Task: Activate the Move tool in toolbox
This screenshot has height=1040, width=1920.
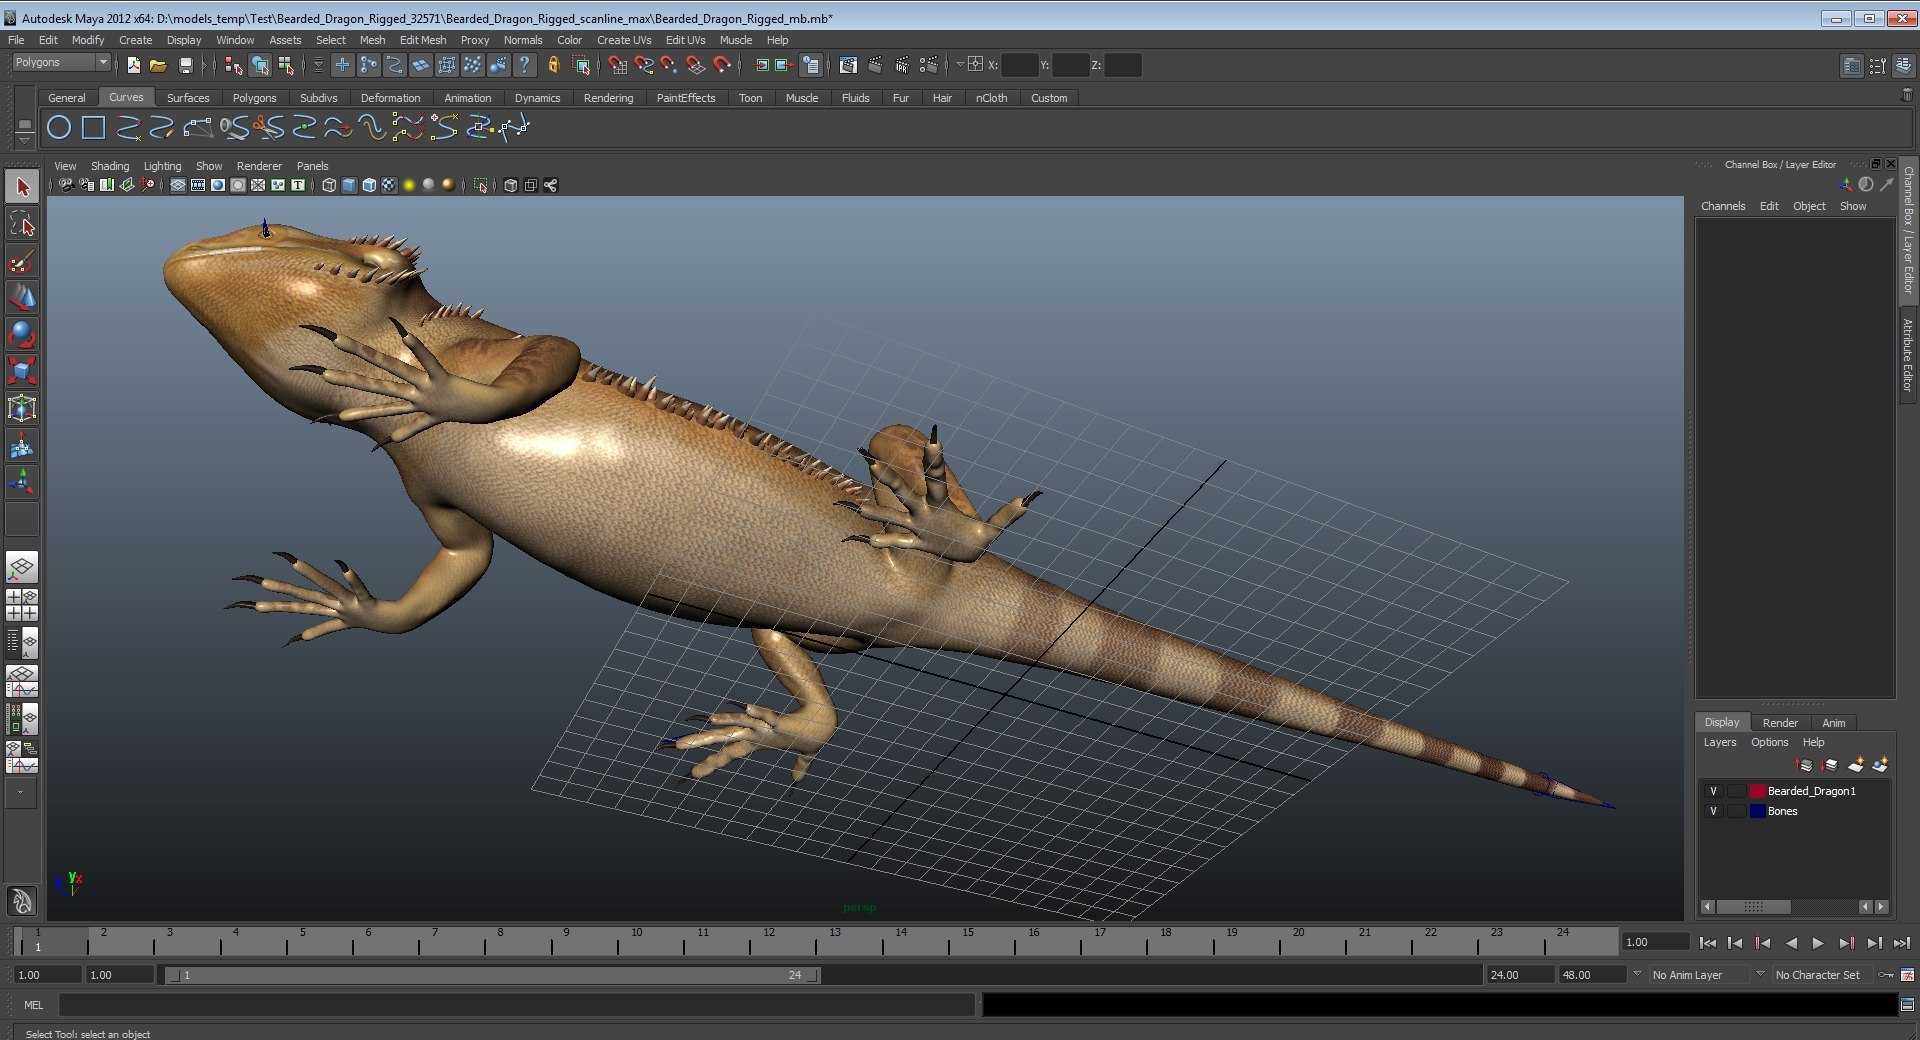Action: click(x=22, y=298)
